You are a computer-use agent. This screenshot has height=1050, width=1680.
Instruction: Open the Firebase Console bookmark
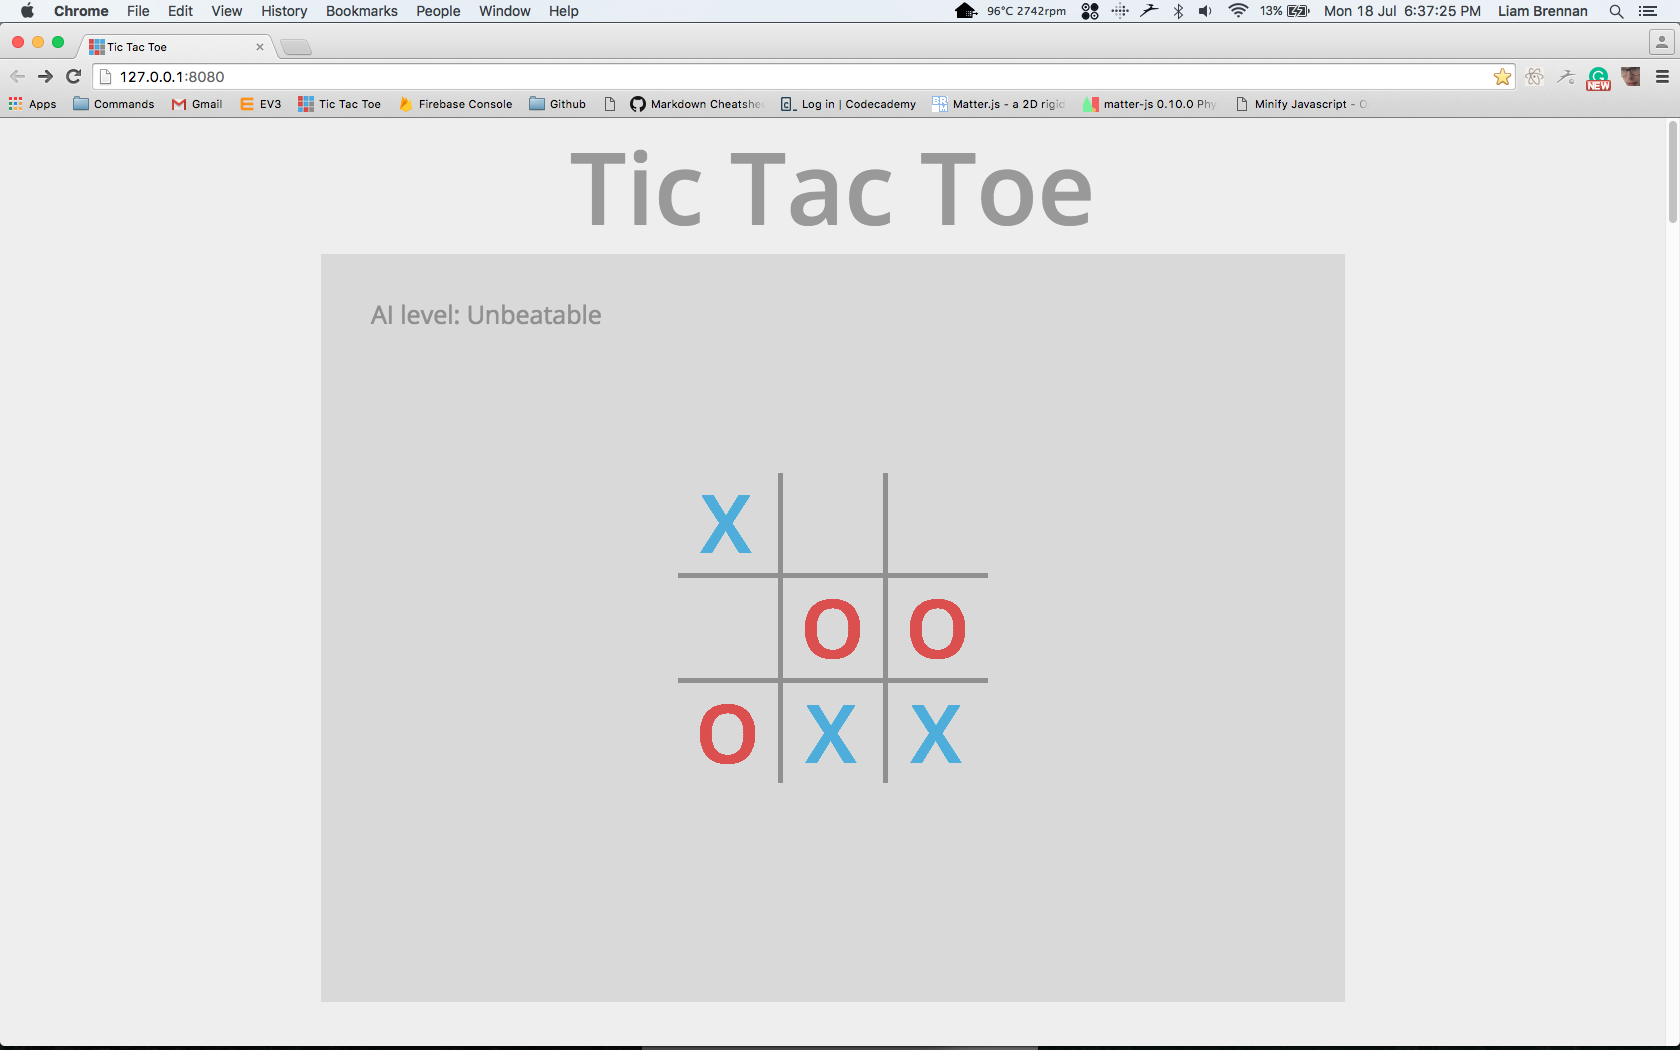pyautogui.click(x=456, y=104)
